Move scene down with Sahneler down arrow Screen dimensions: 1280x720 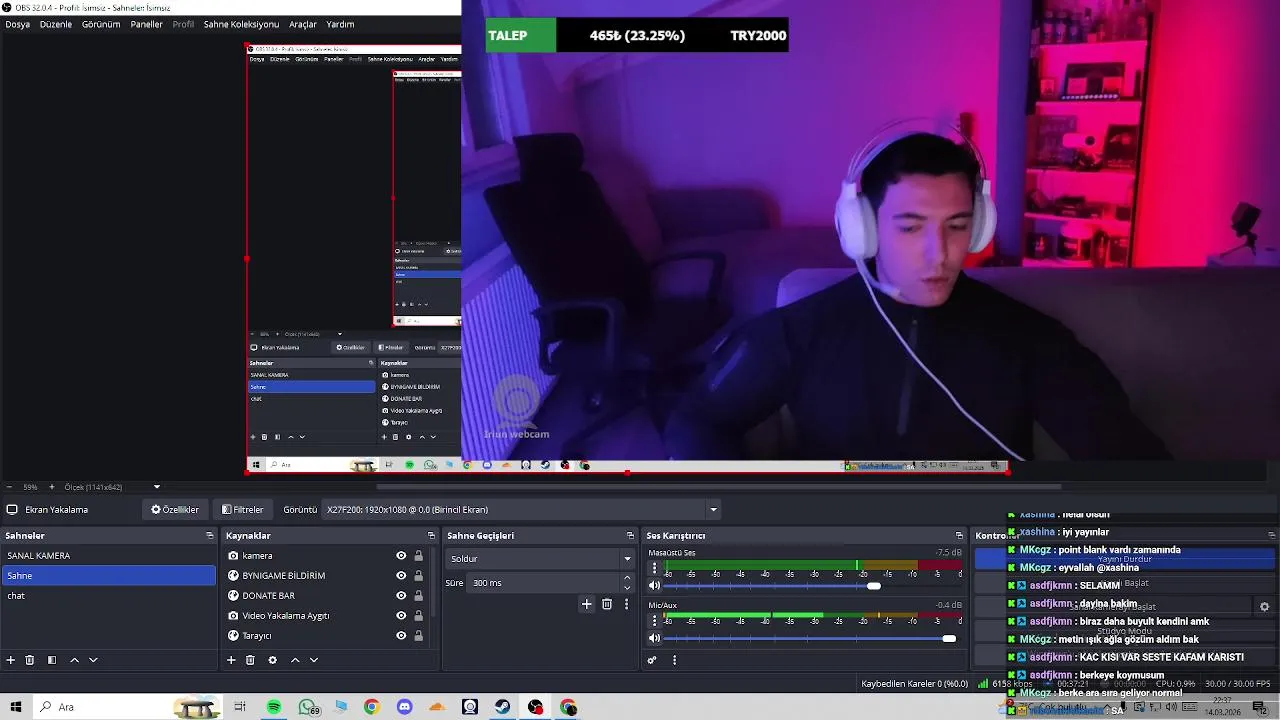[x=93, y=660]
